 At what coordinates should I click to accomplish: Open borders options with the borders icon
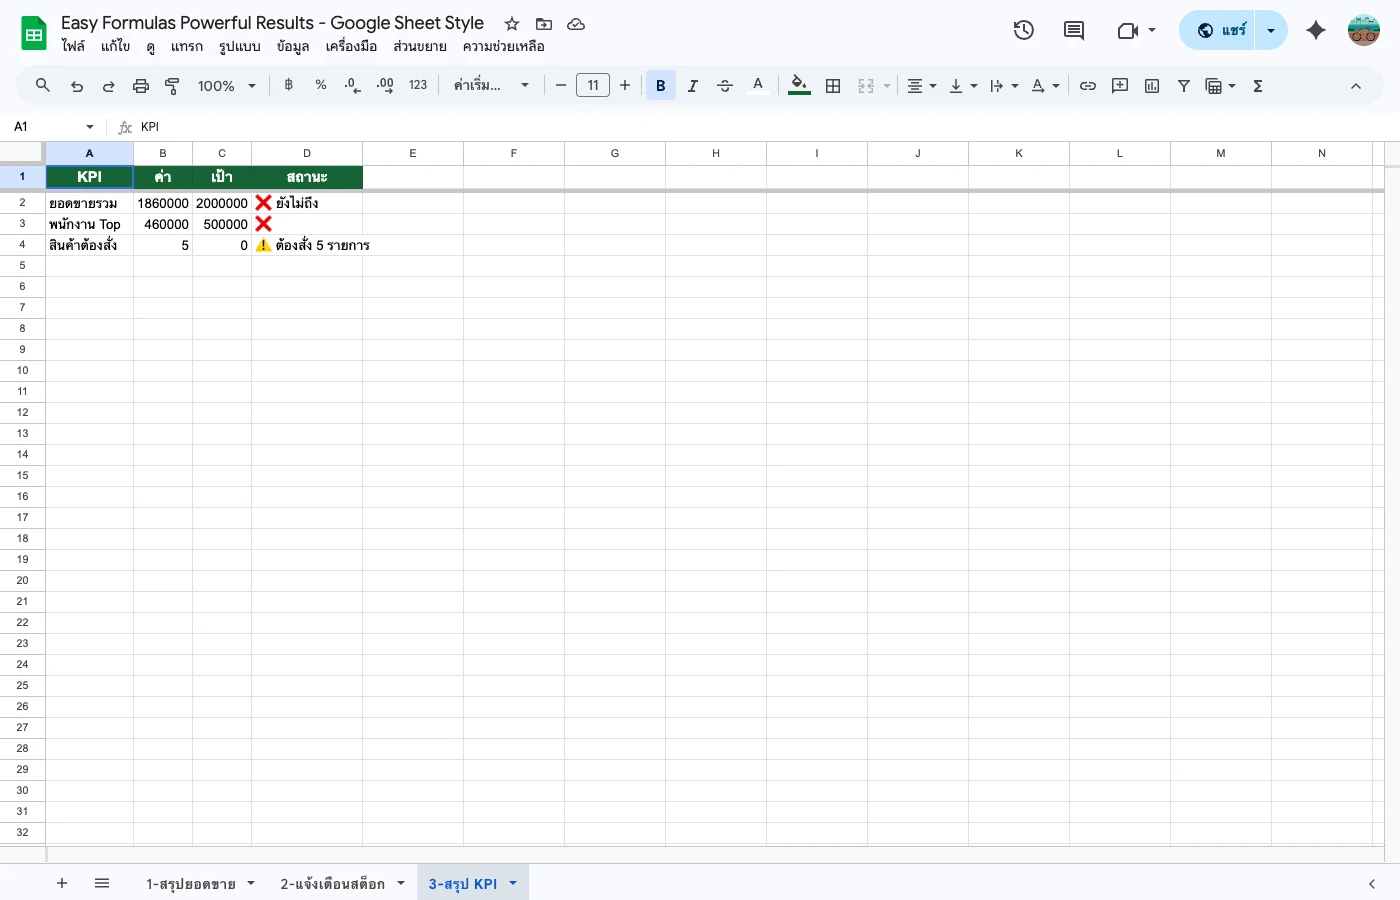click(833, 85)
